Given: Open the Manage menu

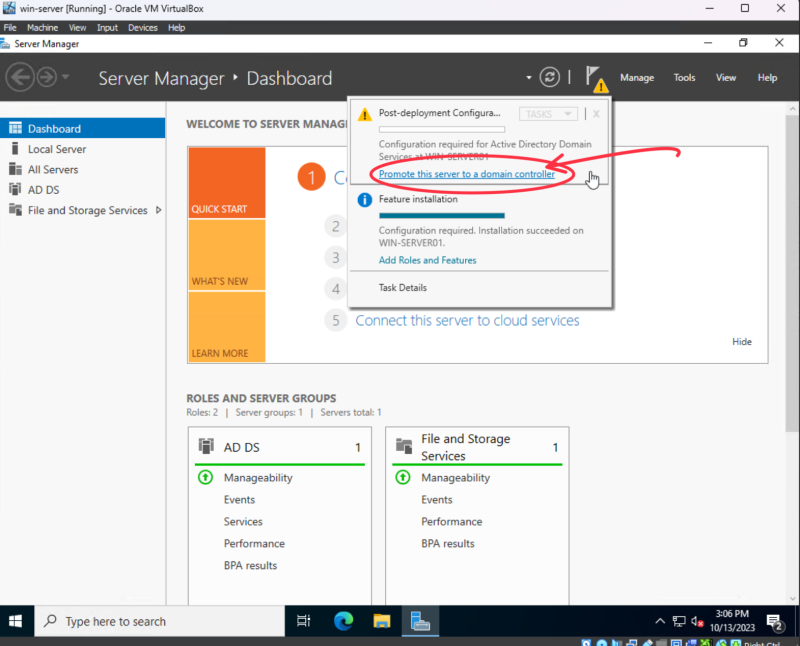Looking at the screenshot, I should click(x=637, y=78).
